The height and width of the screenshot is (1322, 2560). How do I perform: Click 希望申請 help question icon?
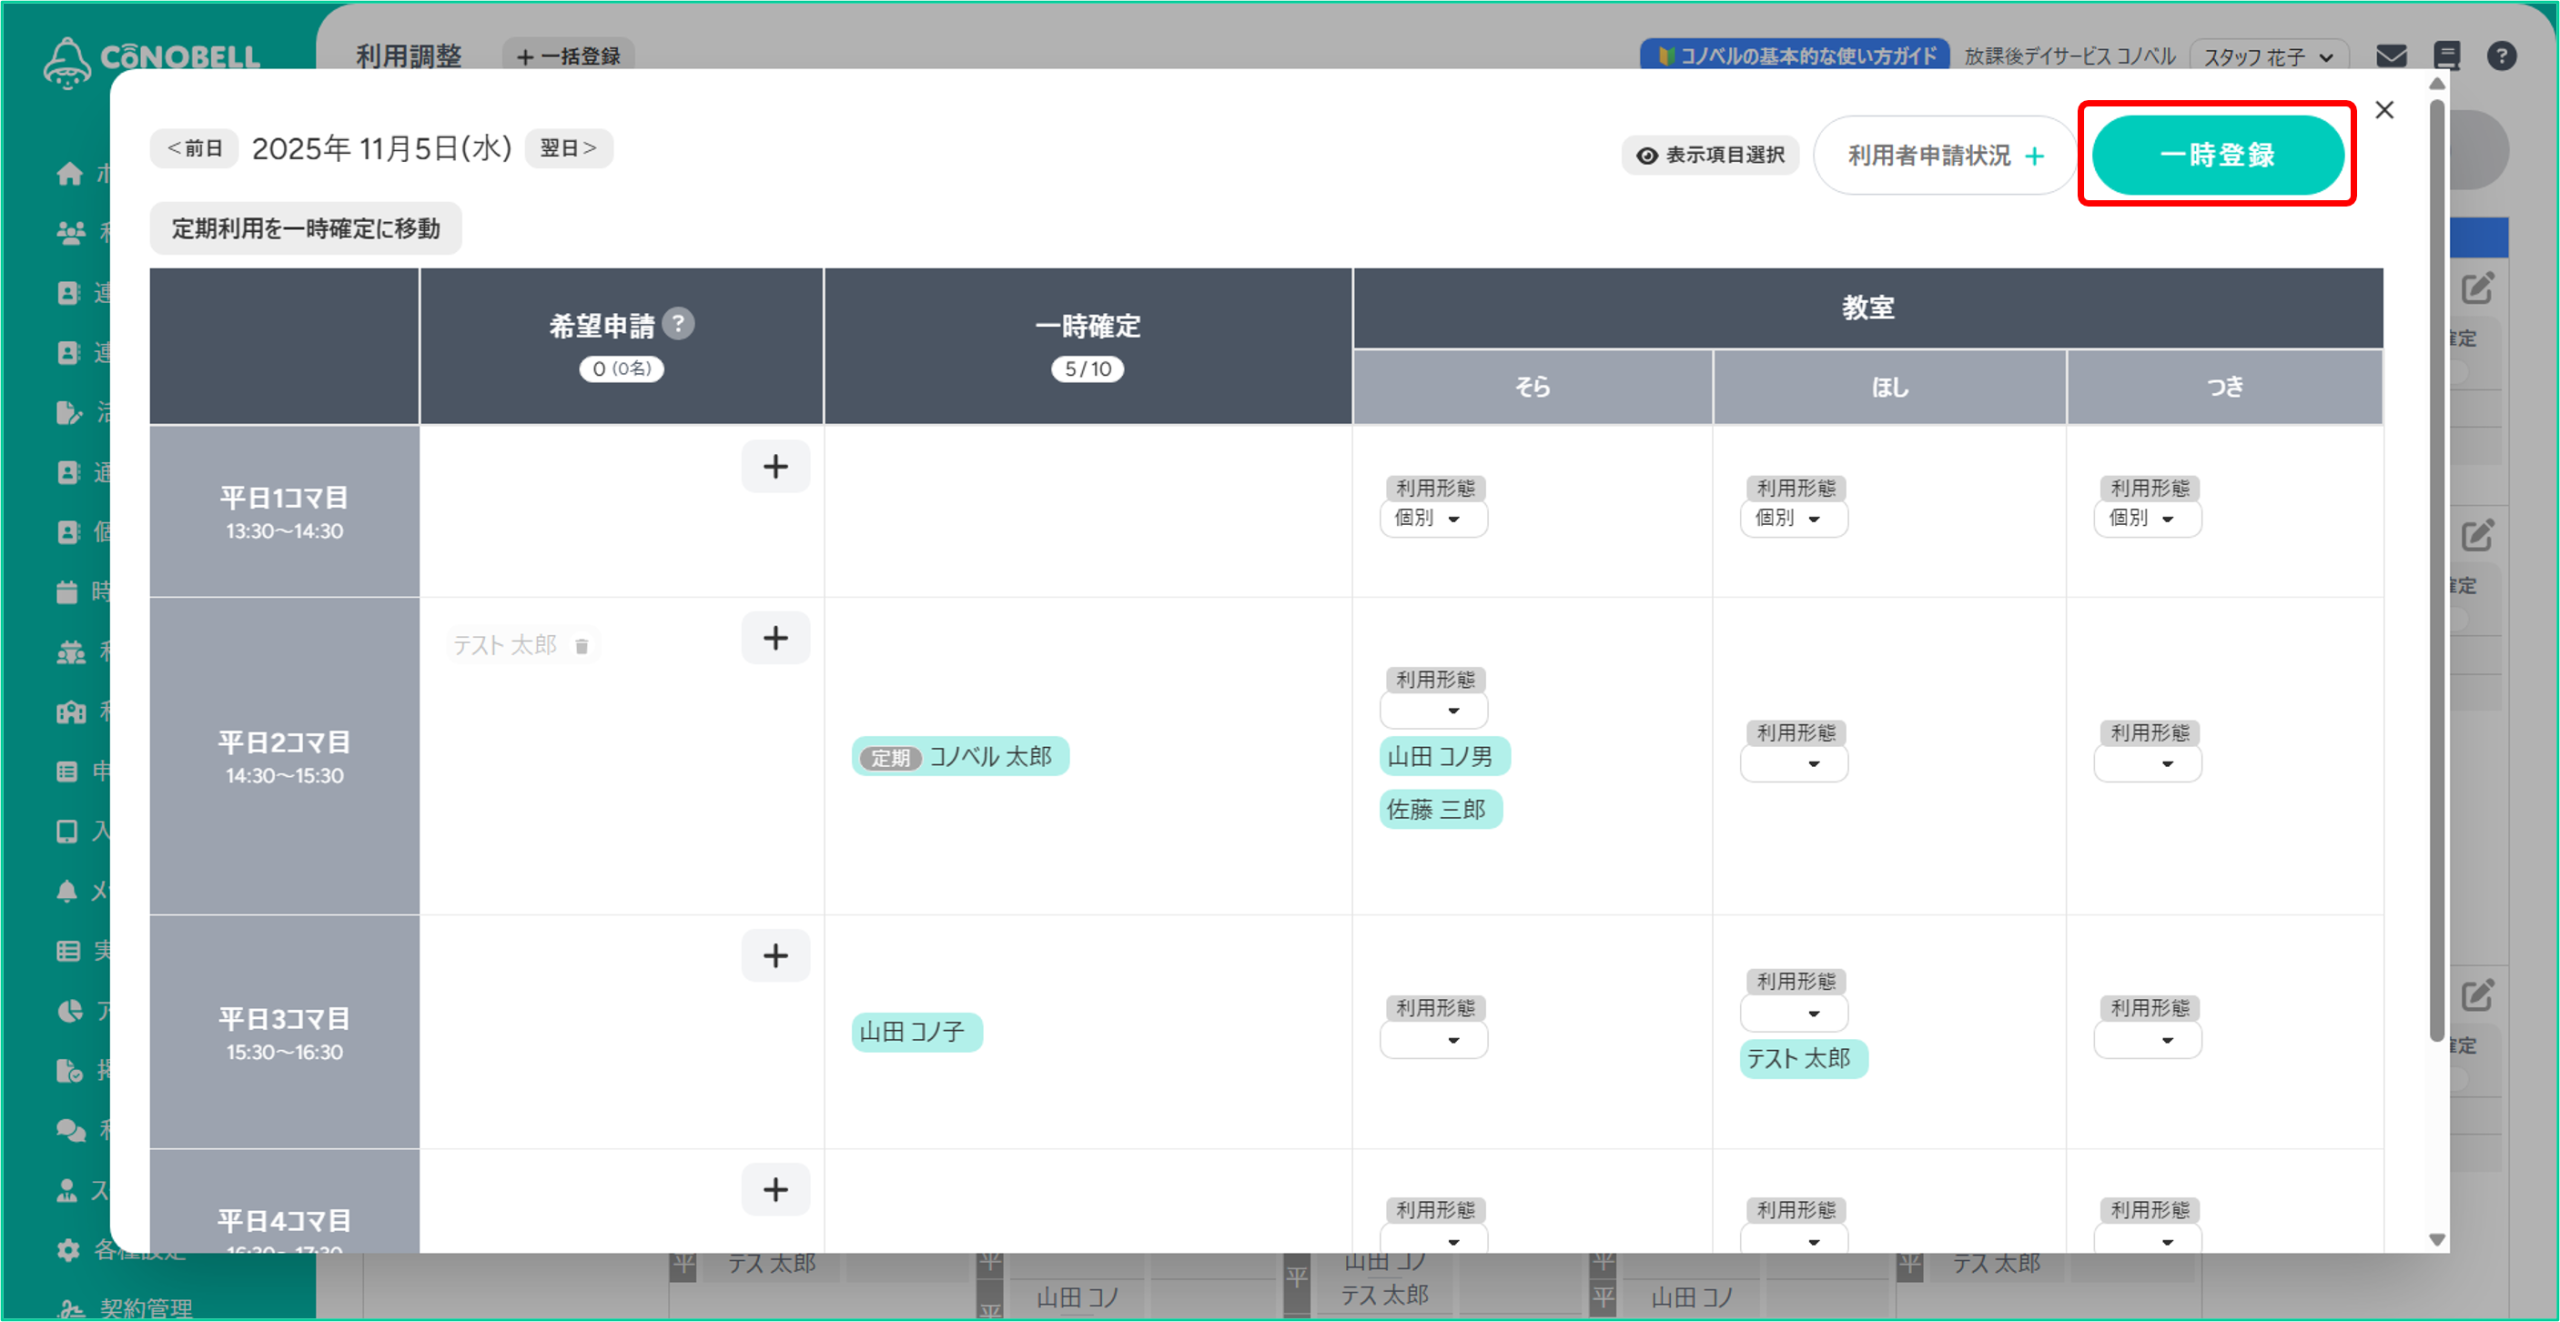click(x=678, y=323)
